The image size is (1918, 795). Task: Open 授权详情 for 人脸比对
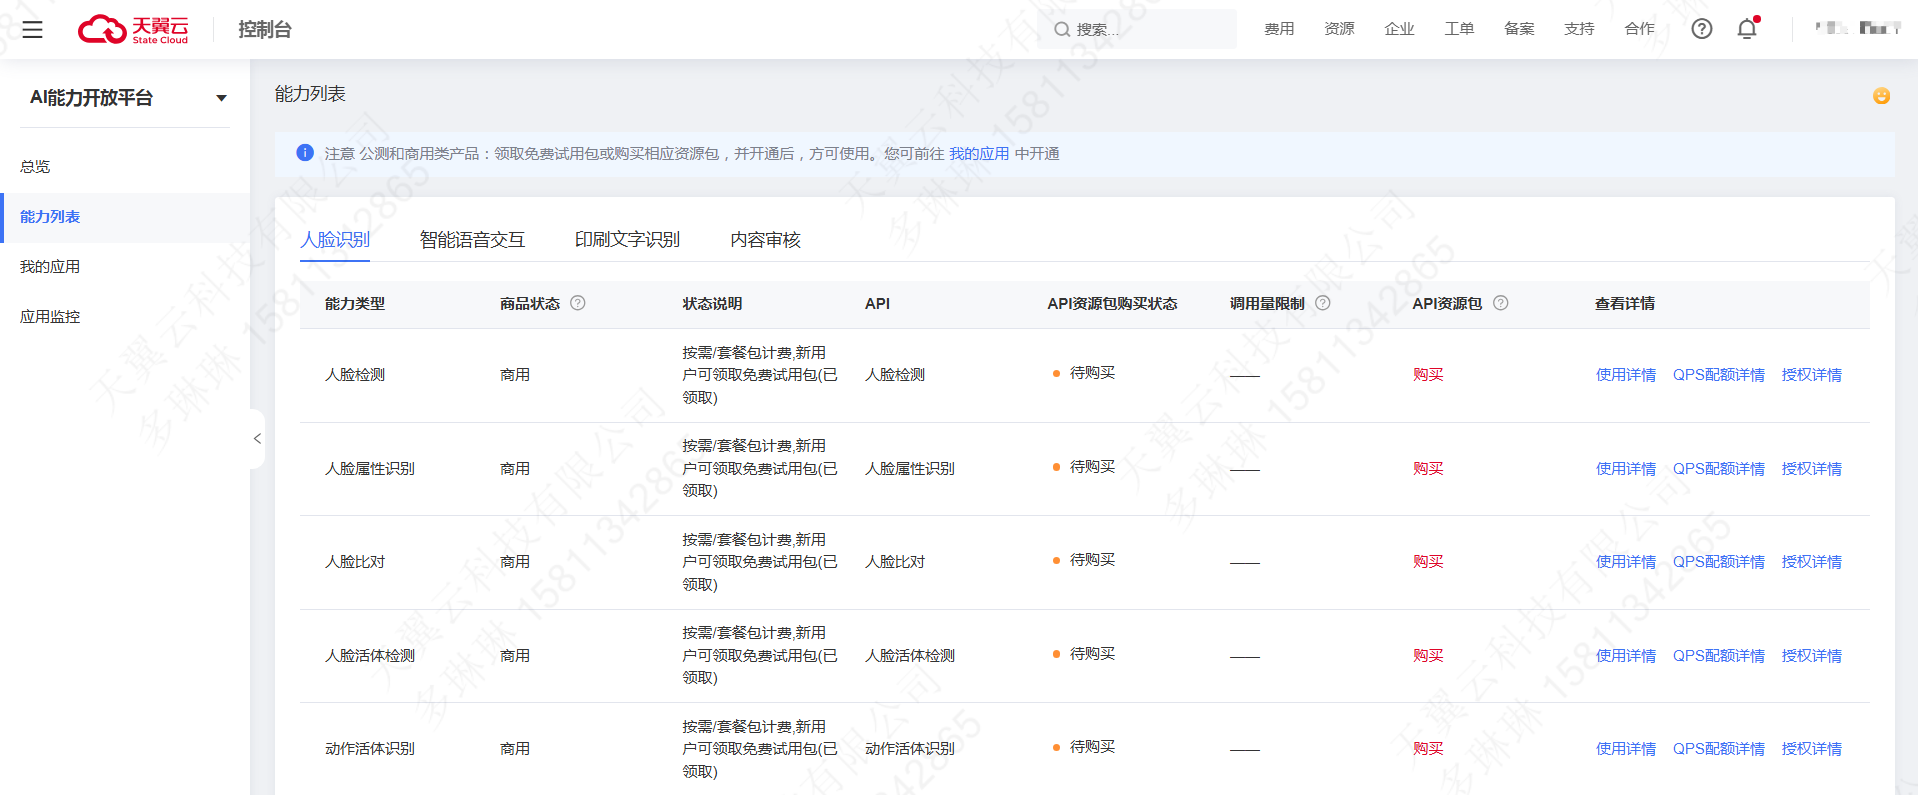pos(1812,562)
